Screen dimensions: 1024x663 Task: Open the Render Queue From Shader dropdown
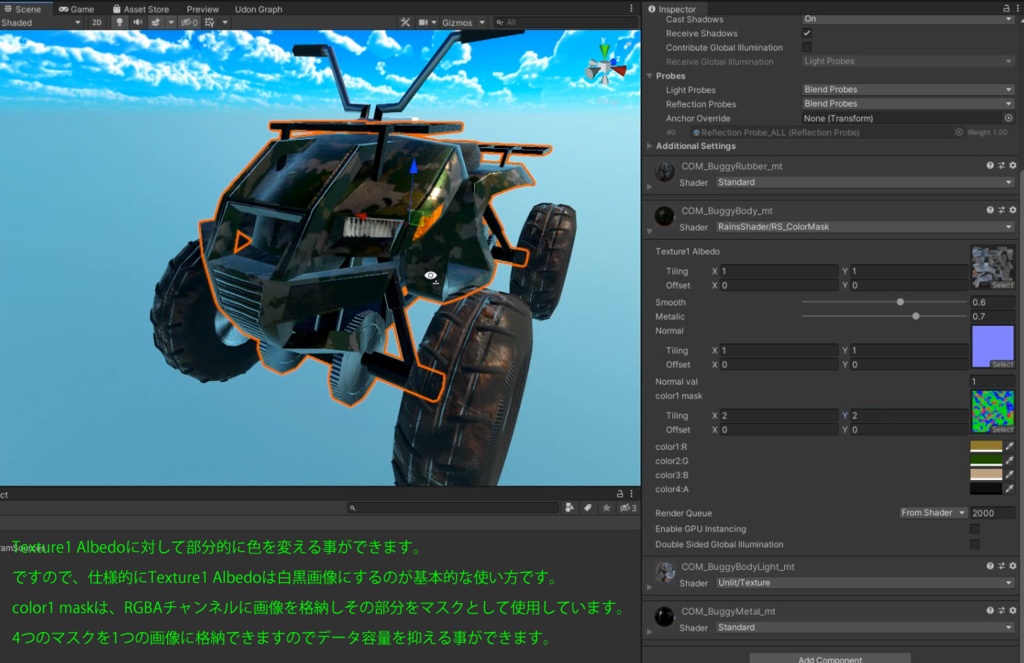[x=932, y=512]
